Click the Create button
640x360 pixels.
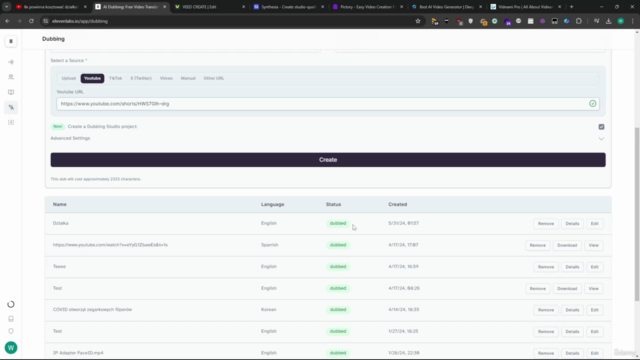pos(328,160)
